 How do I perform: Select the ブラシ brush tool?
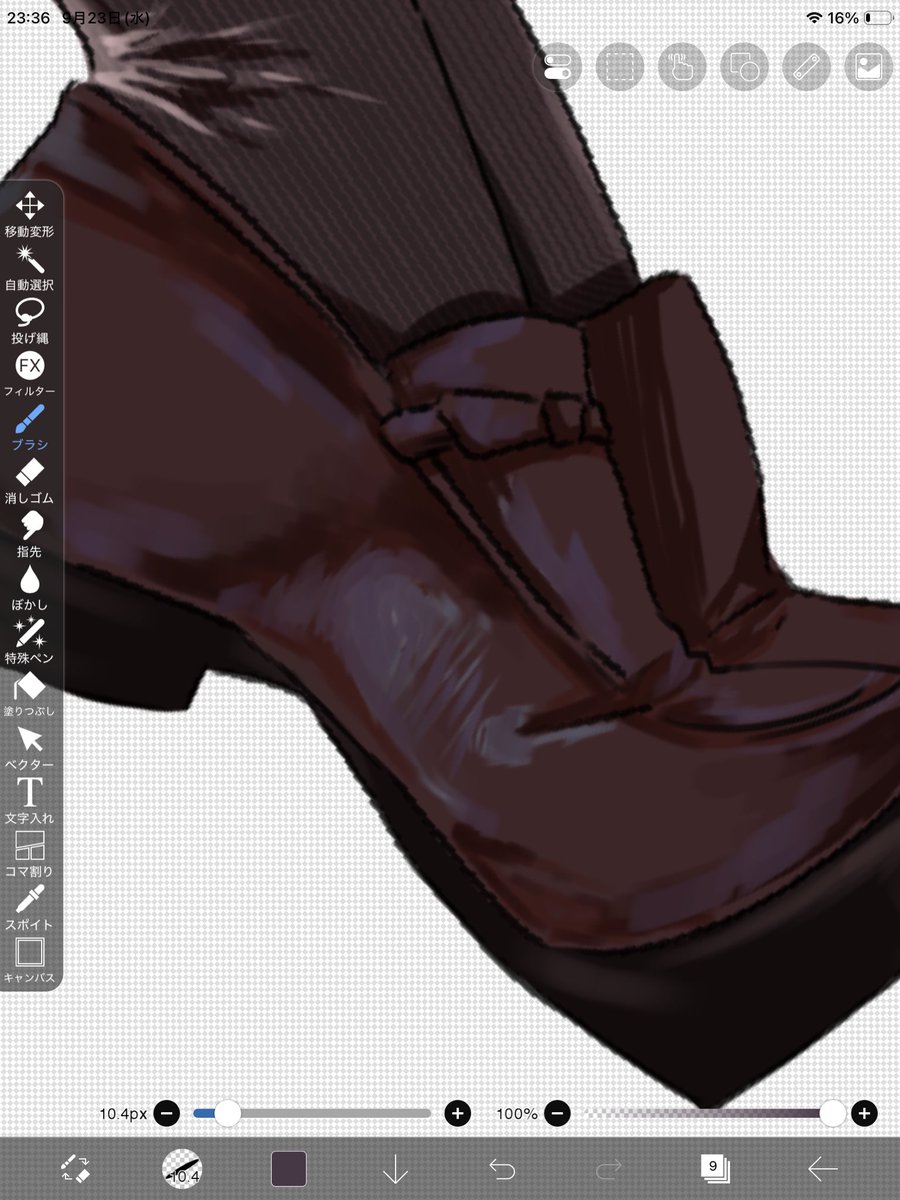[30, 428]
